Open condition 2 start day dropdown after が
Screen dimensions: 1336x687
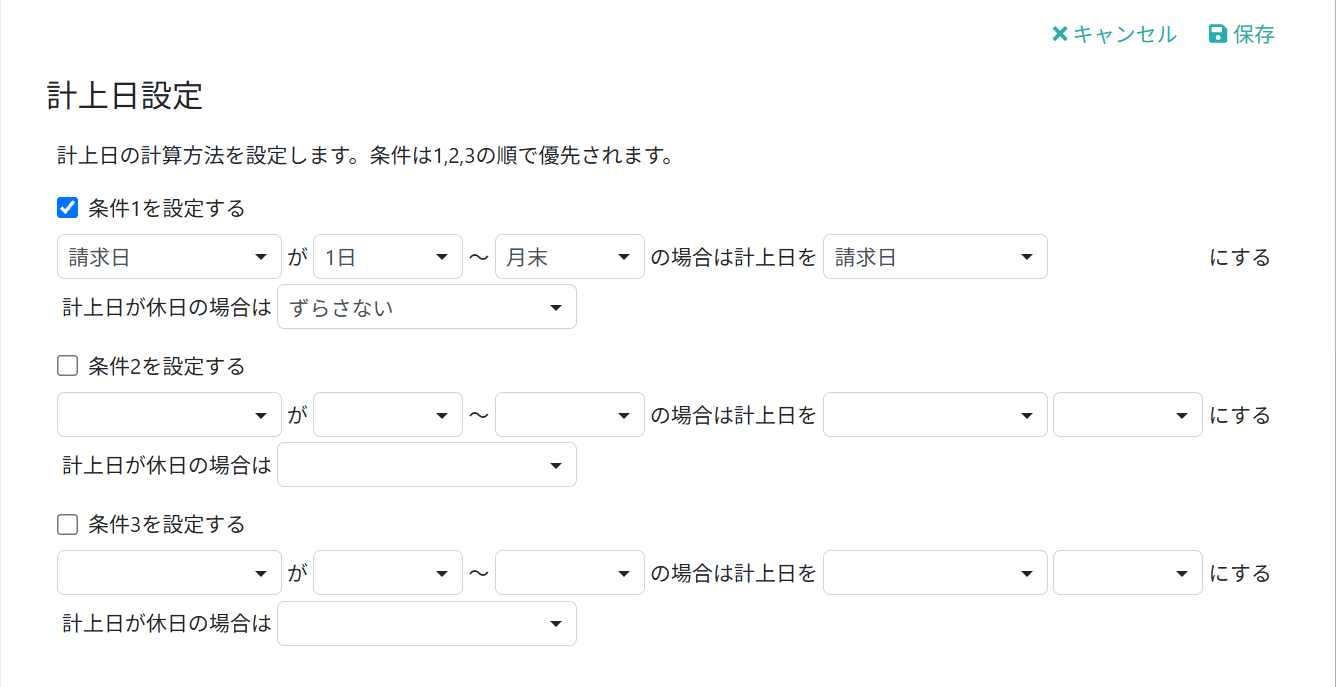click(x=388, y=415)
